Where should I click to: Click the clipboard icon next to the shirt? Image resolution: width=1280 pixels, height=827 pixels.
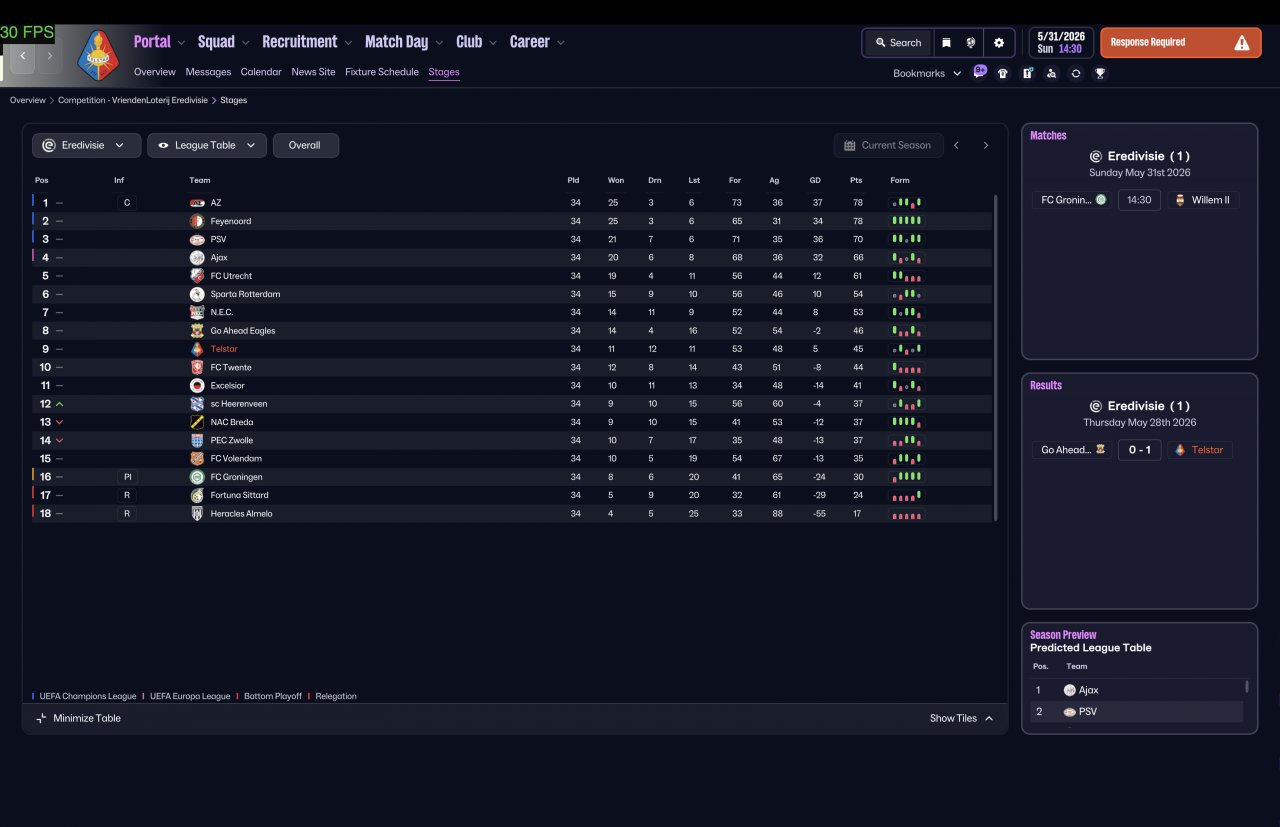click(x=1027, y=73)
